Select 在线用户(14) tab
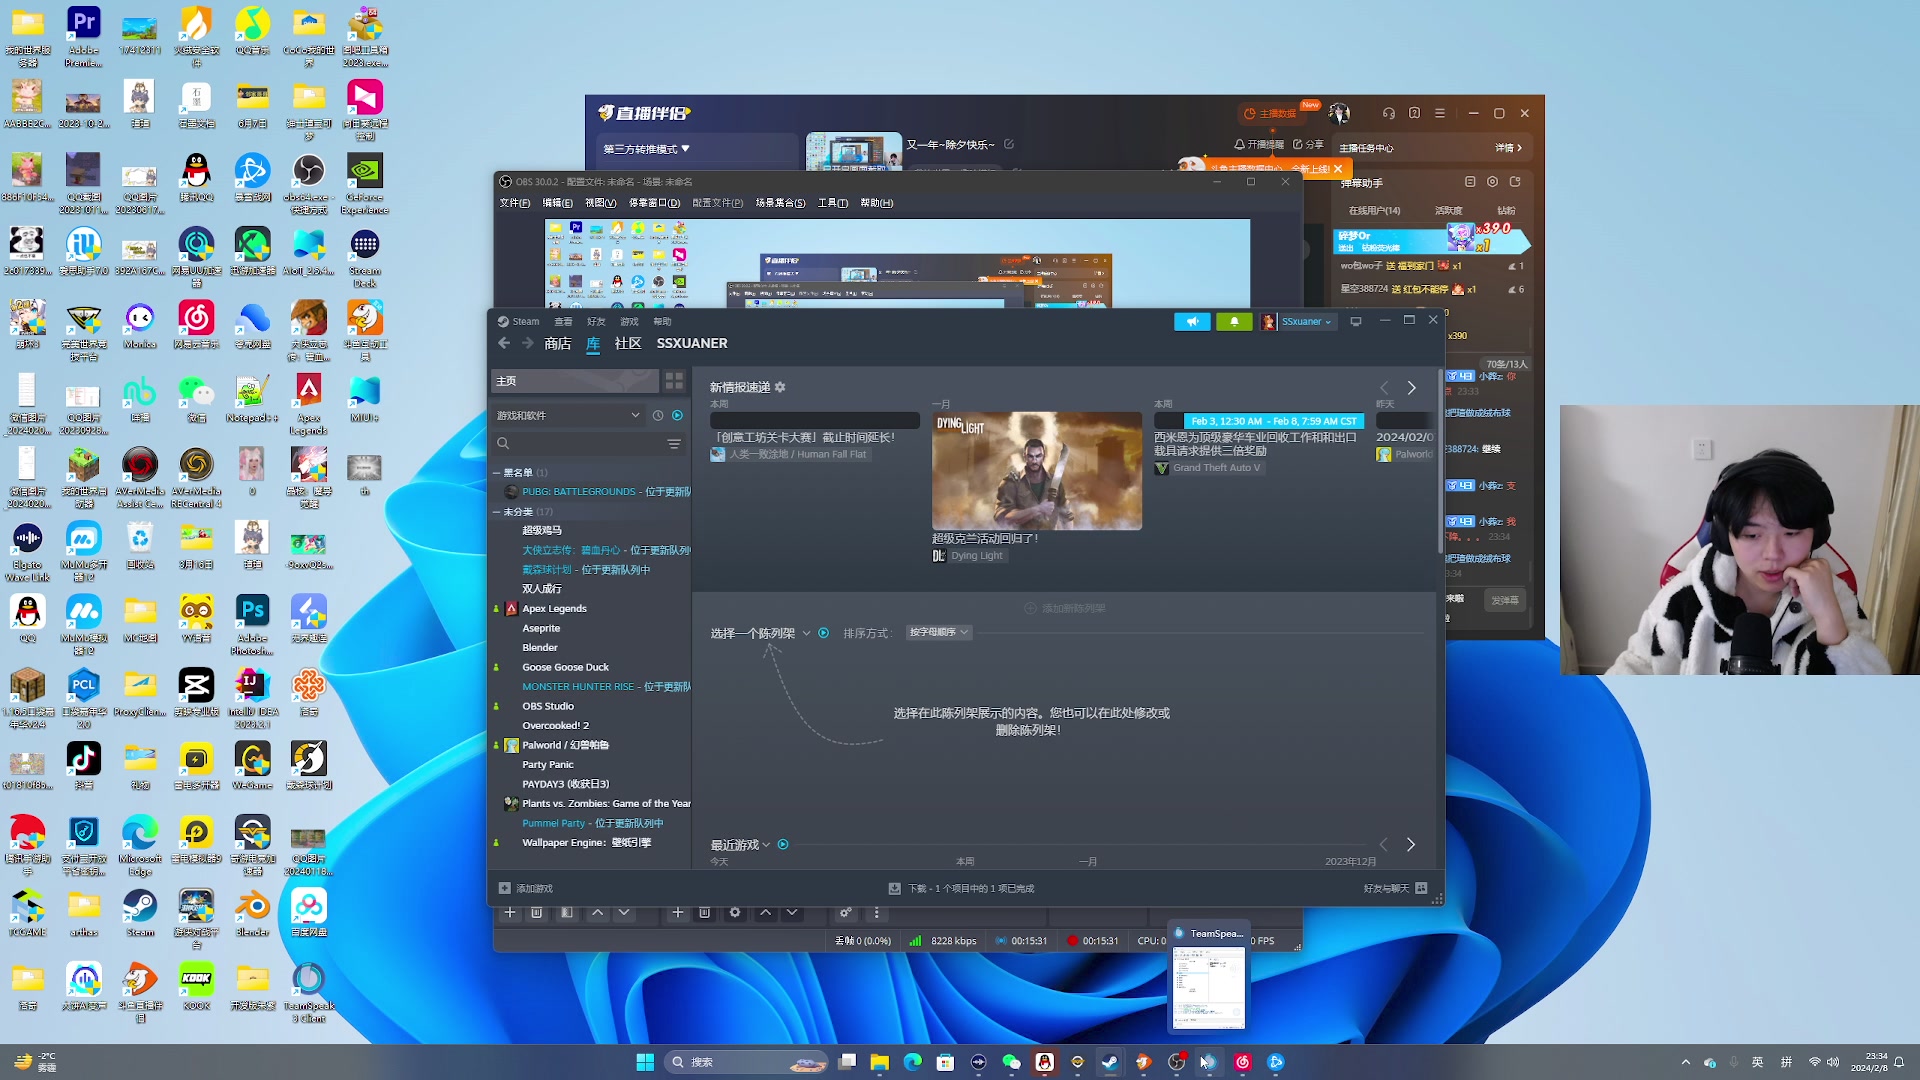Image resolution: width=1920 pixels, height=1080 pixels. (x=1374, y=210)
